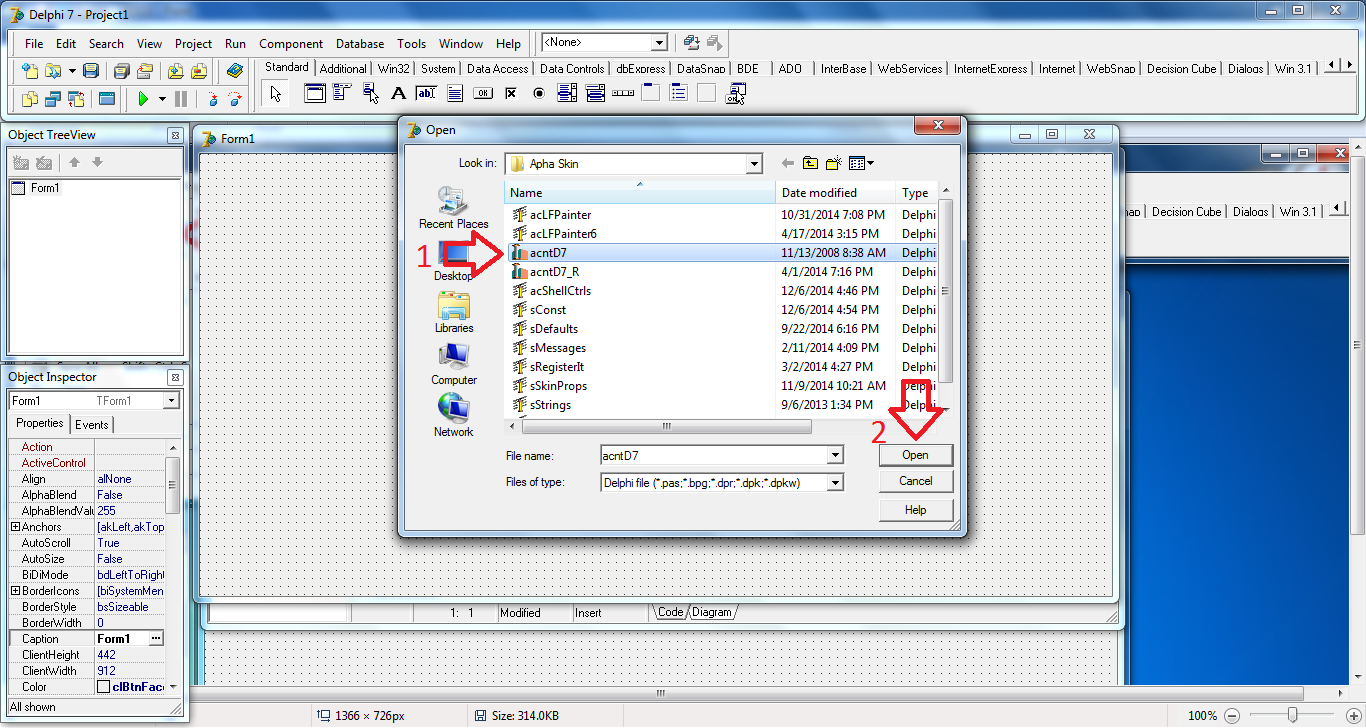Open the Look in folder dropdown
This screenshot has height=728, width=1366.
coord(754,162)
